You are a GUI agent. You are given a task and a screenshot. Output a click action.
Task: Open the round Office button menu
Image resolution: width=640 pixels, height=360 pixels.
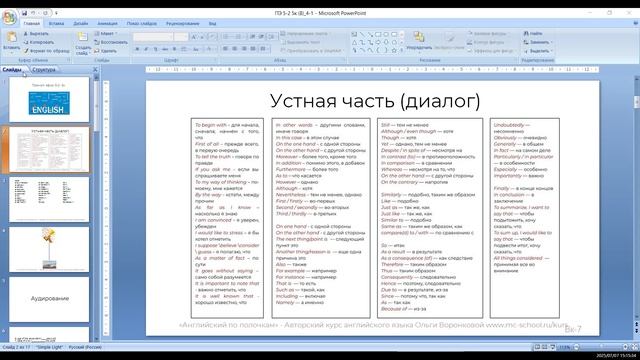click(9, 18)
